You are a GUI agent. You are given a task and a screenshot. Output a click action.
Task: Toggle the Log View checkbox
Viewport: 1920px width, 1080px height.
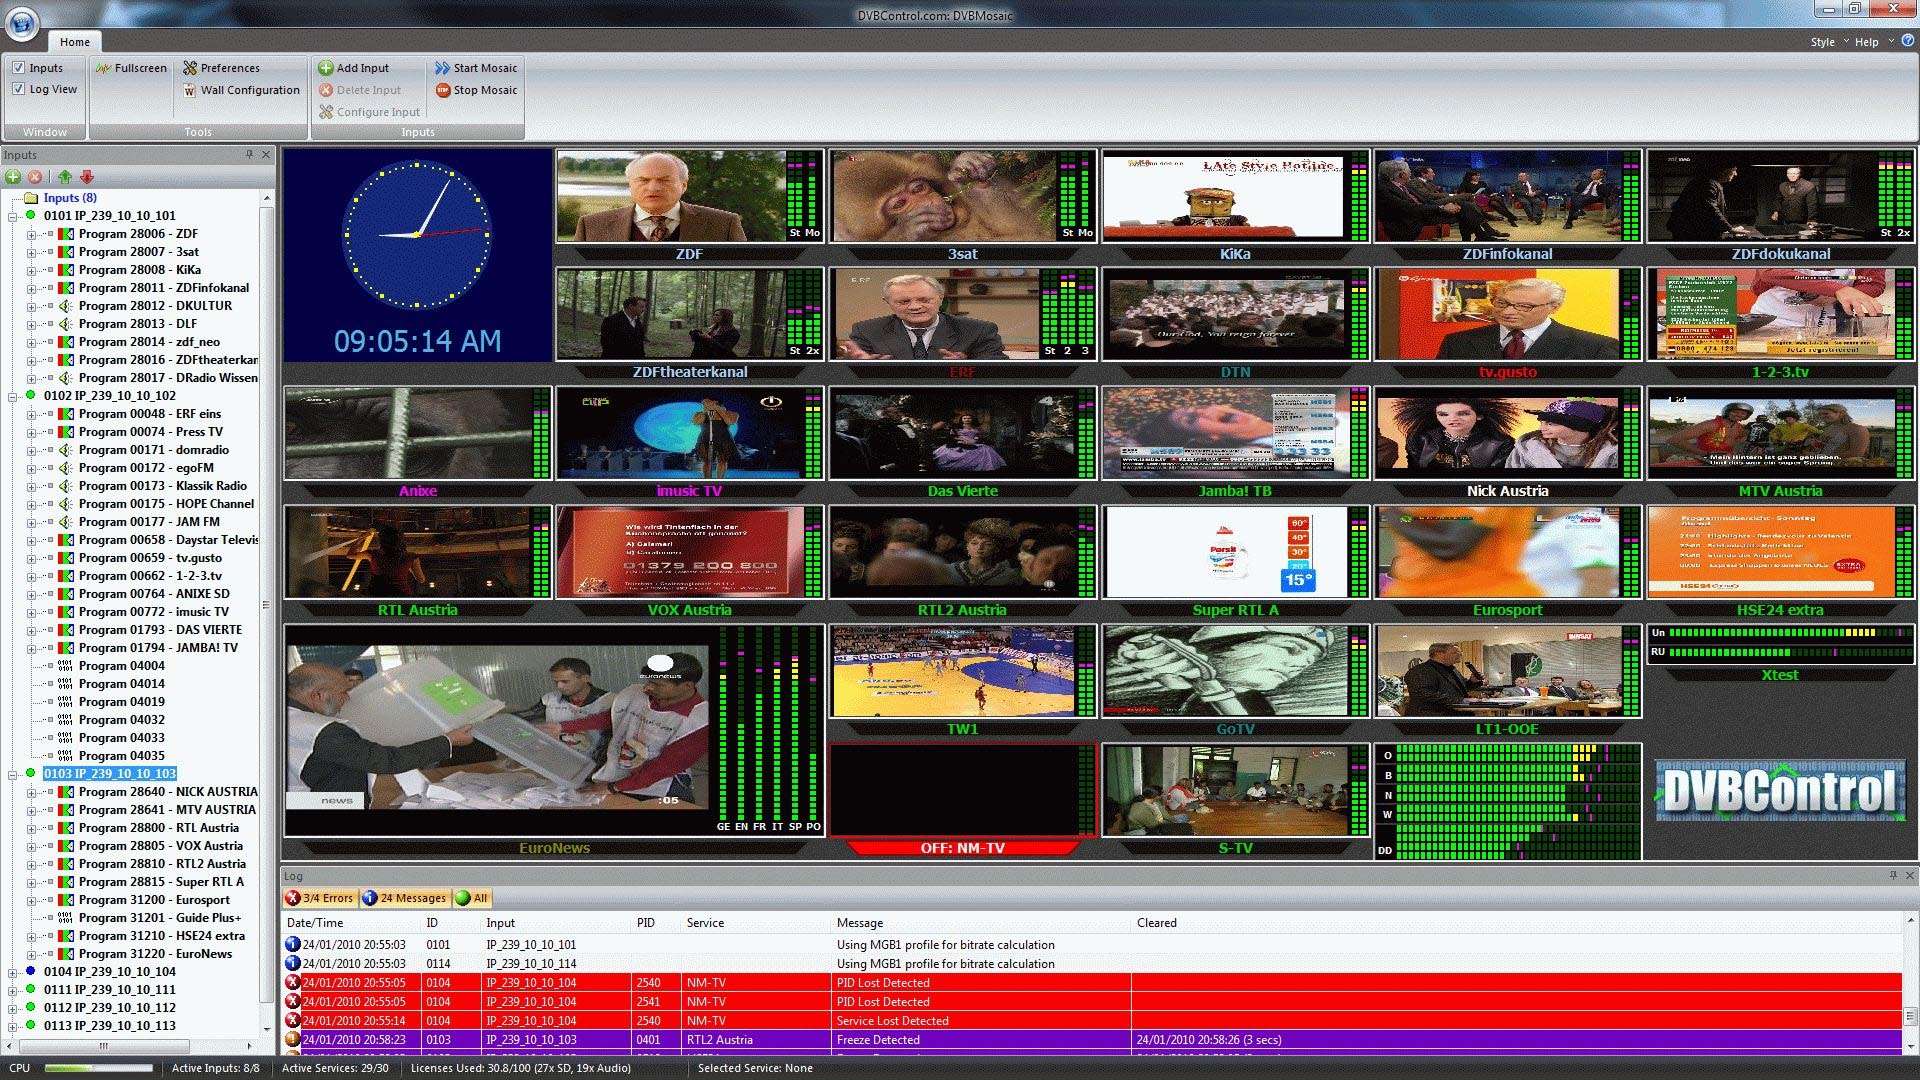[x=19, y=89]
